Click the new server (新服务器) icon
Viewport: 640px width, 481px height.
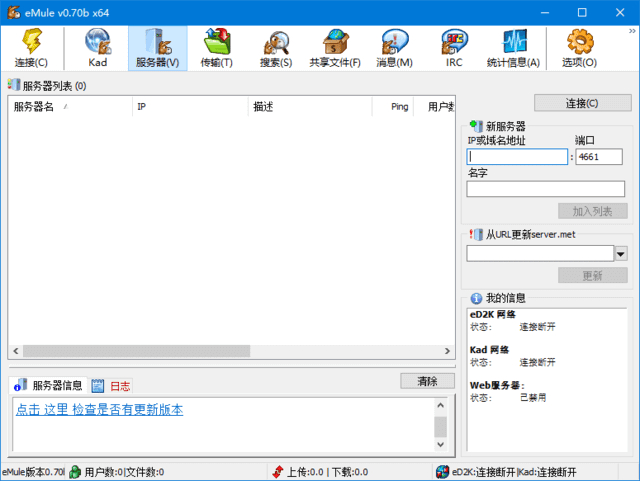point(476,125)
